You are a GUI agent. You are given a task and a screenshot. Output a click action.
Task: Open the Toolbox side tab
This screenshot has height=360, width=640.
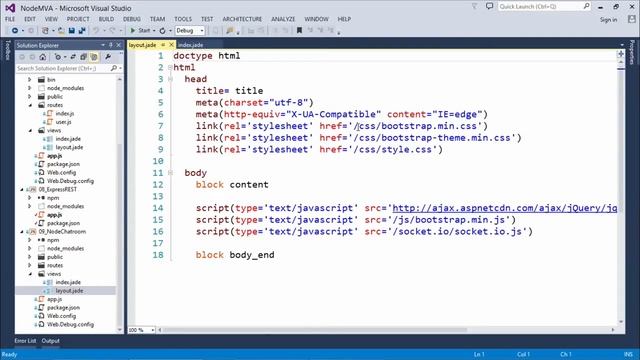(x=7, y=51)
